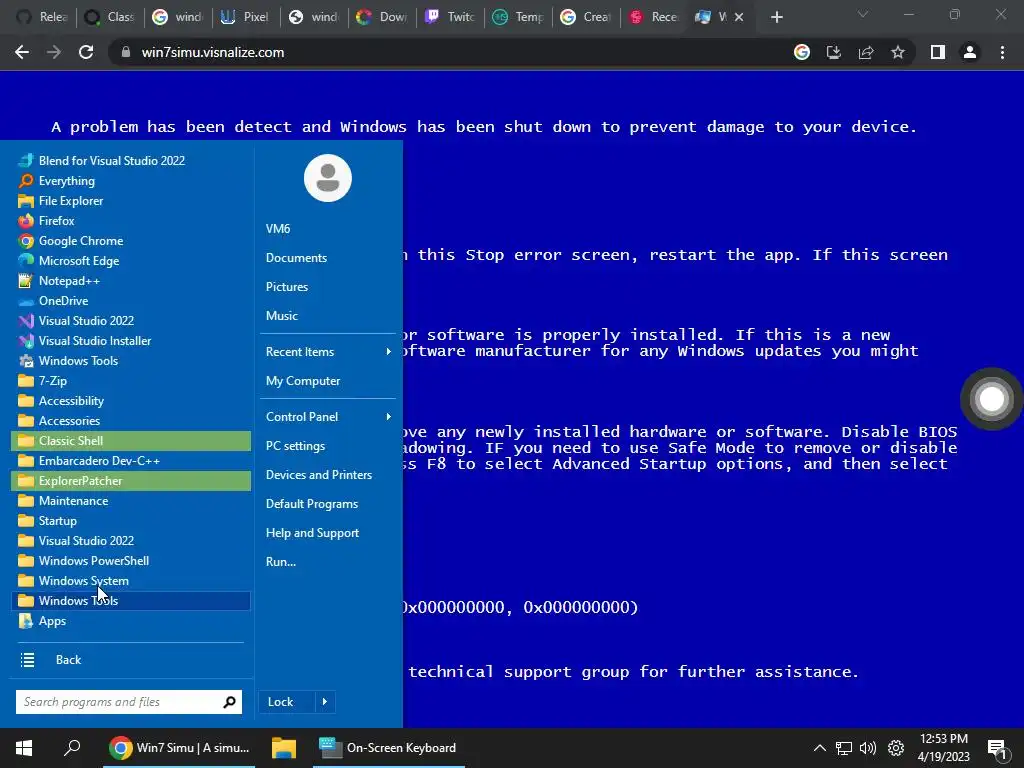This screenshot has width=1024, height=768.
Task: Open the Apps entry
Action: (x=131, y=621)
